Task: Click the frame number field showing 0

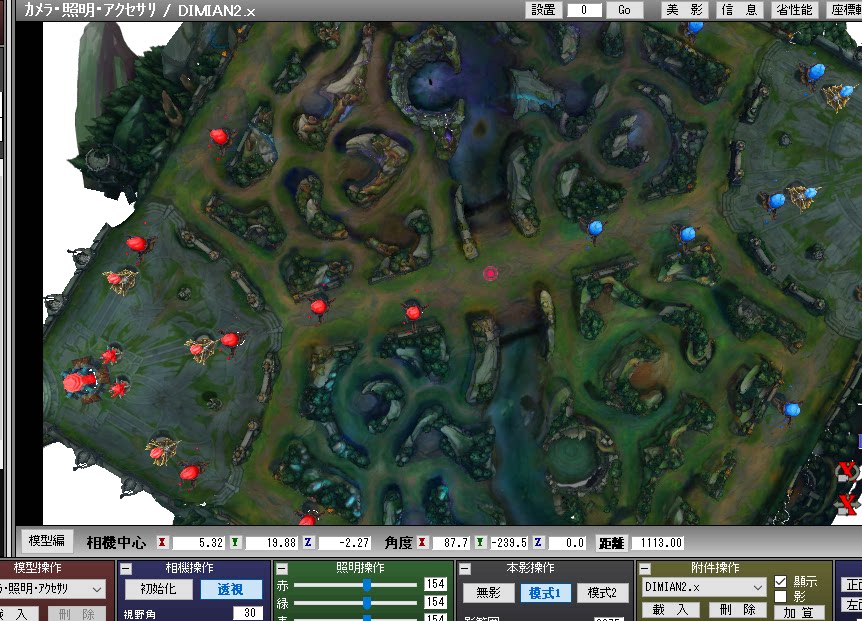Action: 584,10
